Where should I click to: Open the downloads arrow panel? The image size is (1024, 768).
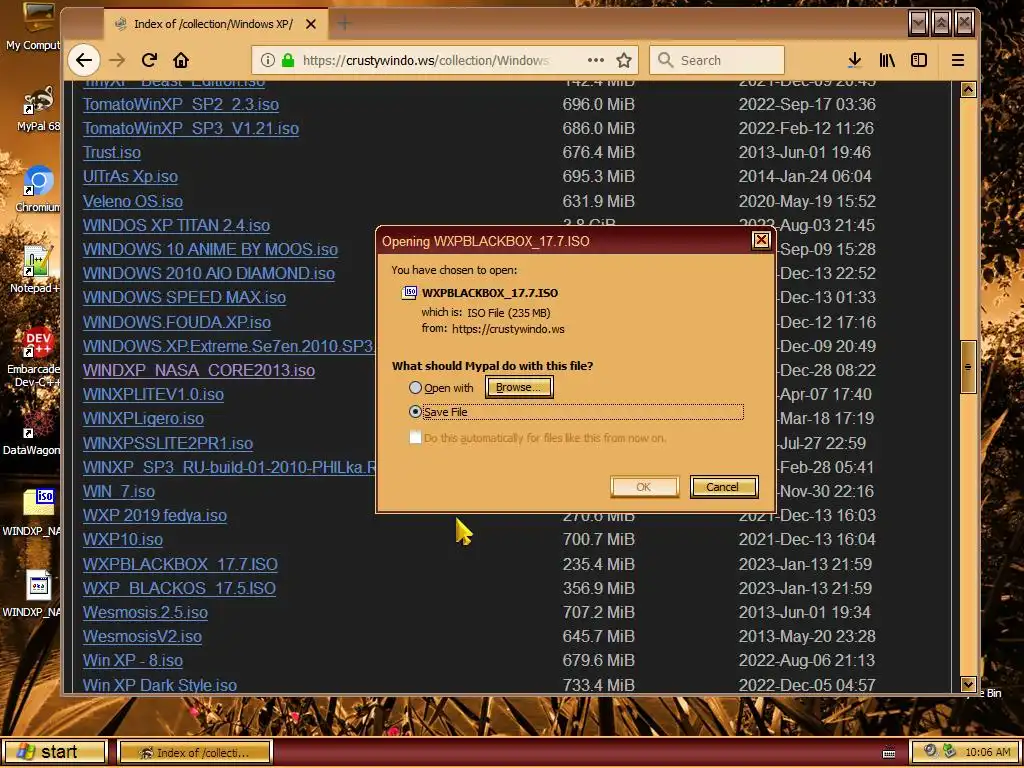coord(854,60)
